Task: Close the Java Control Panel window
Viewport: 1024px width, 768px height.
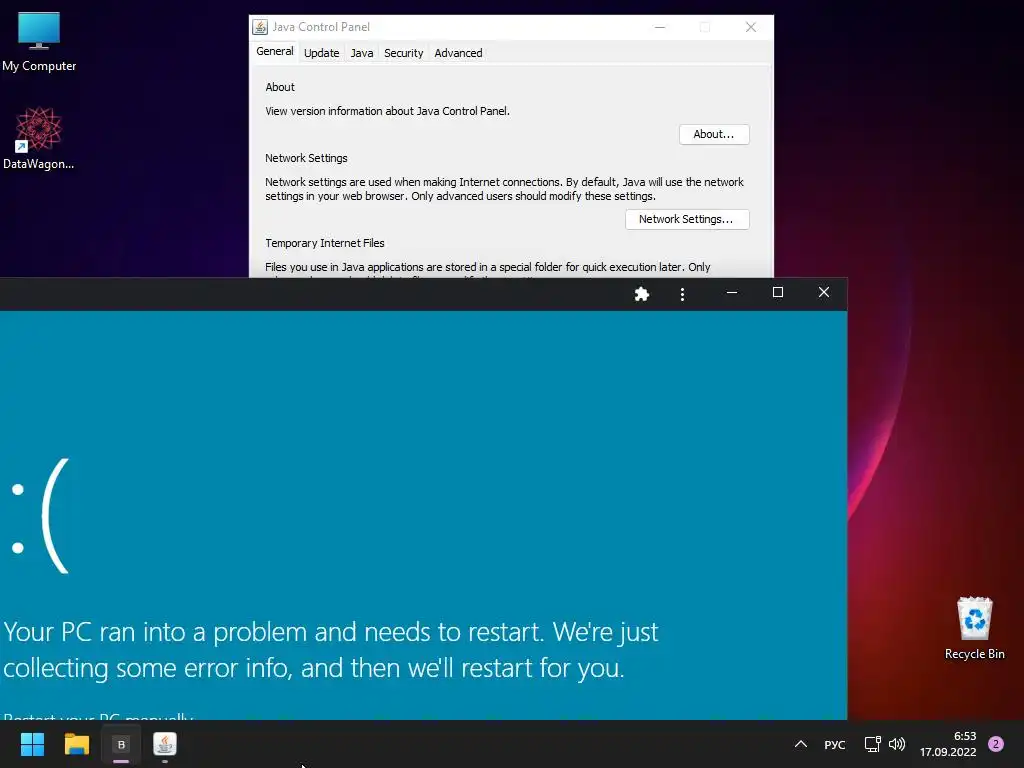Action: click(751, 27)
